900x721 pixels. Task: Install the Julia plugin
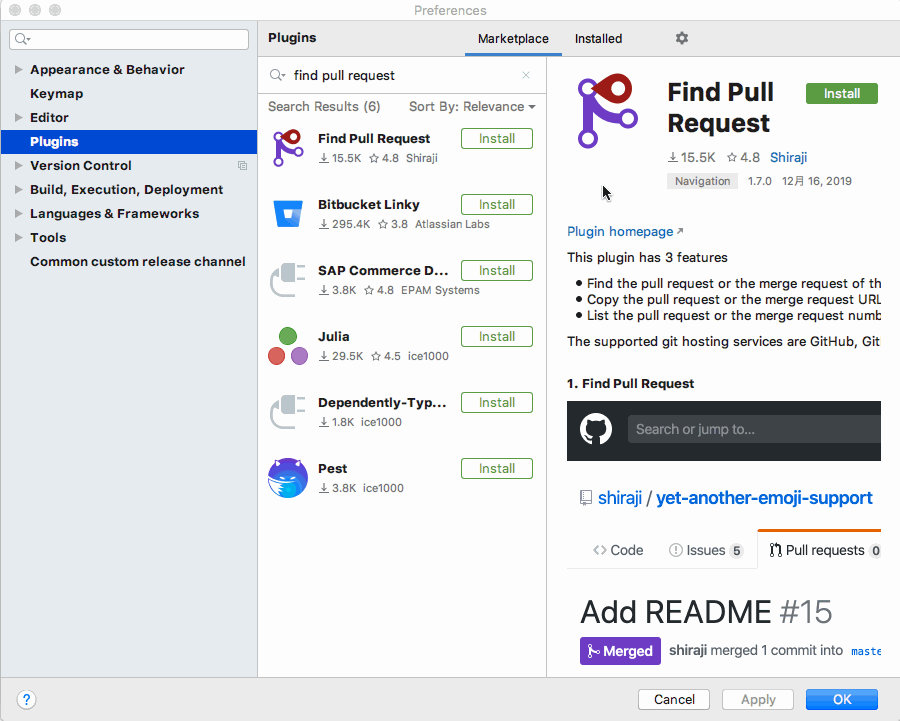tap(496, 336)
